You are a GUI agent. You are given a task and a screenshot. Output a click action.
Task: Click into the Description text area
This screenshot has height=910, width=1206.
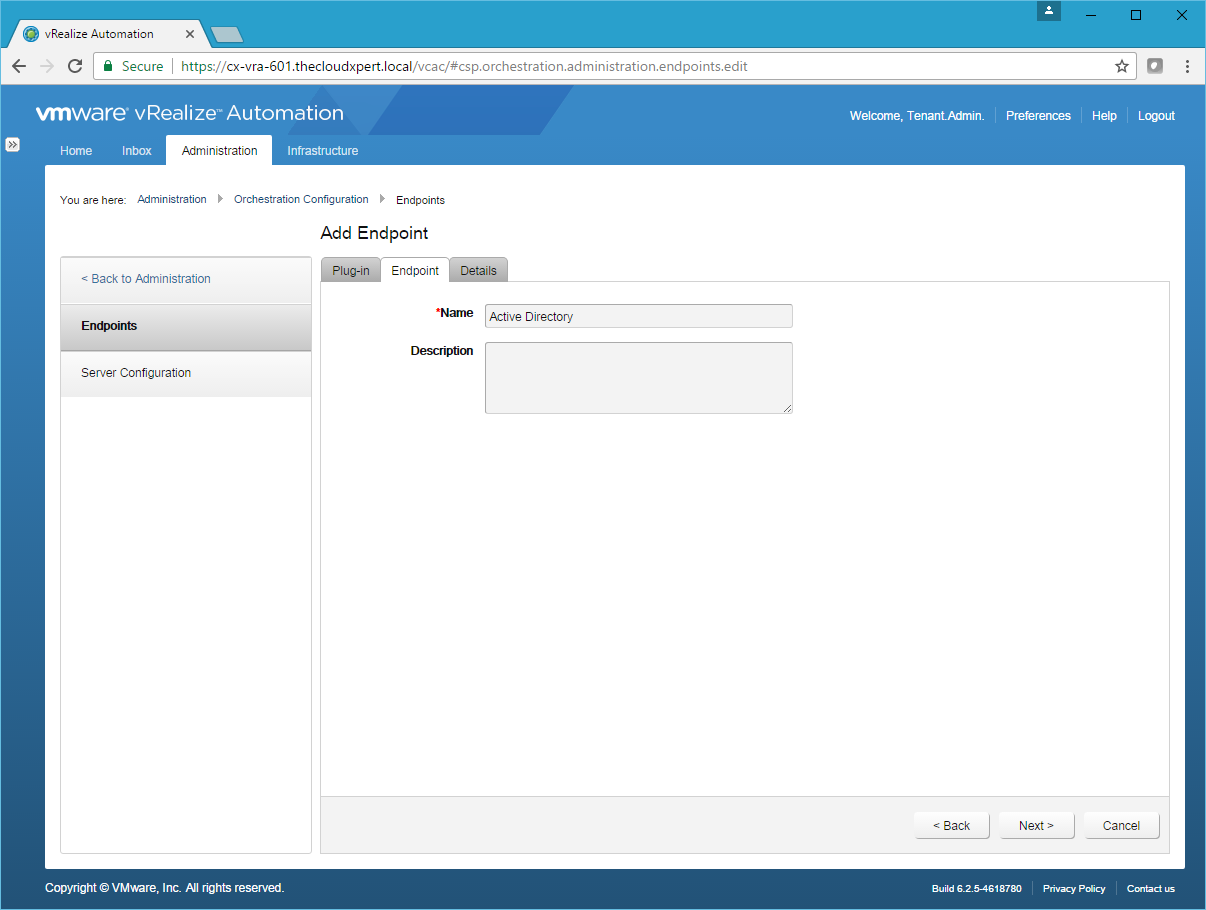638,377
